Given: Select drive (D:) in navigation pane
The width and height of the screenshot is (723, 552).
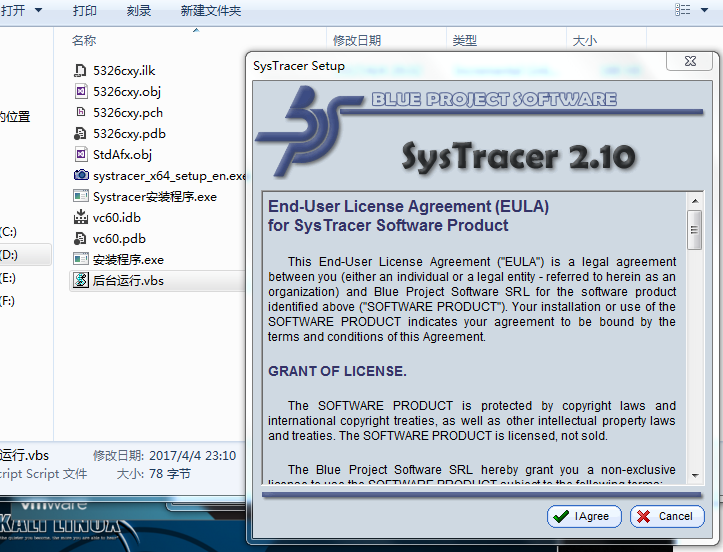Looking at the screenshot, I should [x=8, y=255].
